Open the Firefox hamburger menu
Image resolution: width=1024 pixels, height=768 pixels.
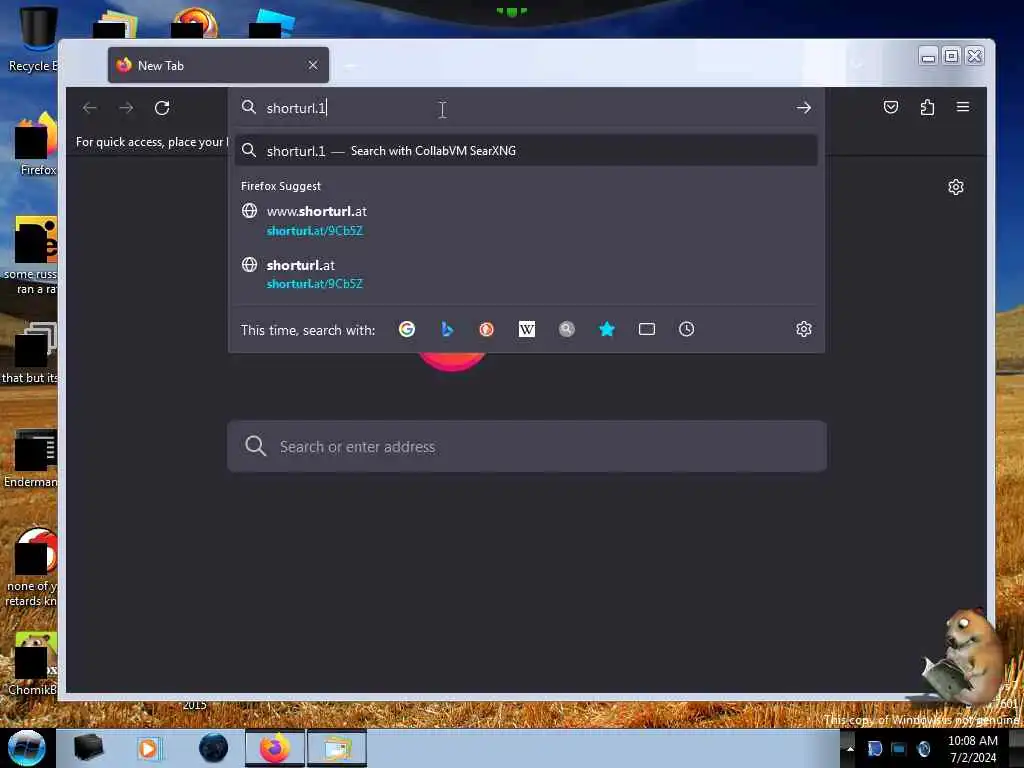pyautogui.click(x=963, y=107)
